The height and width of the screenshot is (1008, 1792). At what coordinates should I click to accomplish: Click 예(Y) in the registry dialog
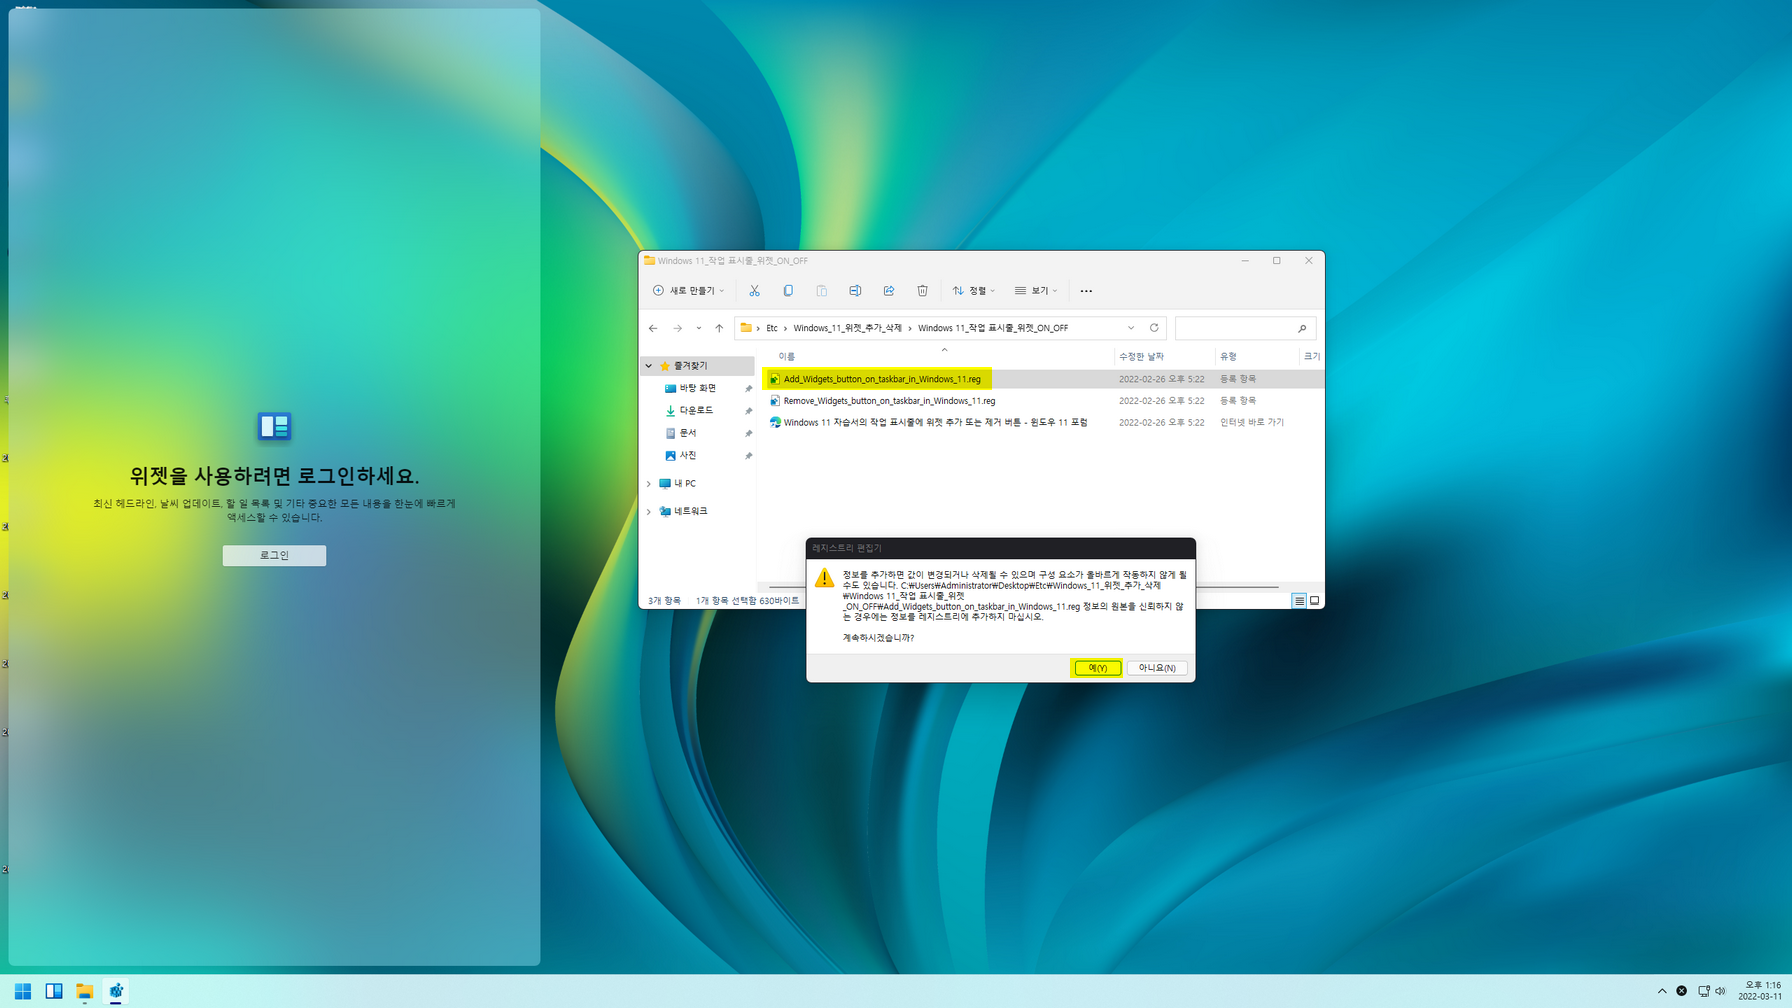1097,668
